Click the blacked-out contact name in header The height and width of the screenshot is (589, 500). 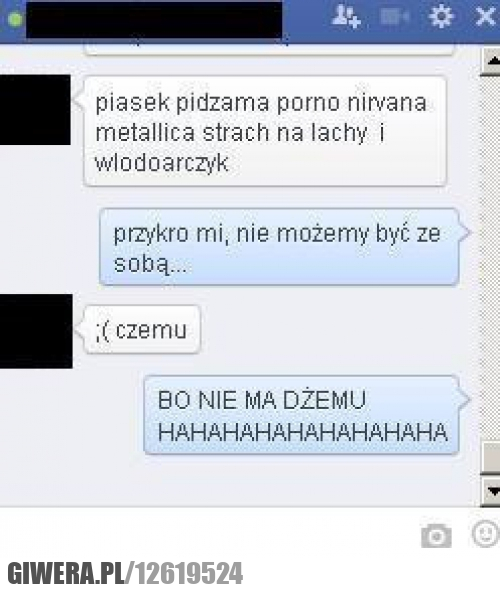154,19
